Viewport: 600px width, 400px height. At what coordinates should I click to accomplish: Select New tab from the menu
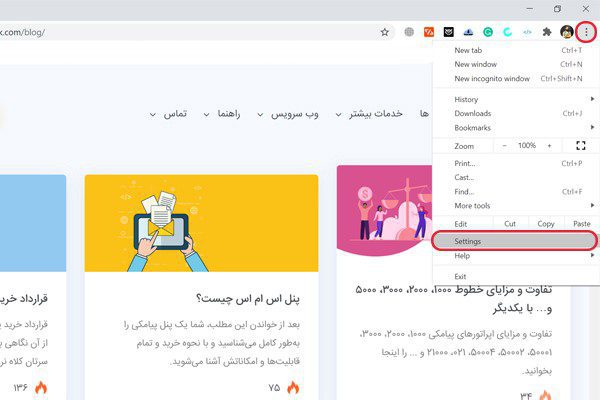(x=516, y=50)
